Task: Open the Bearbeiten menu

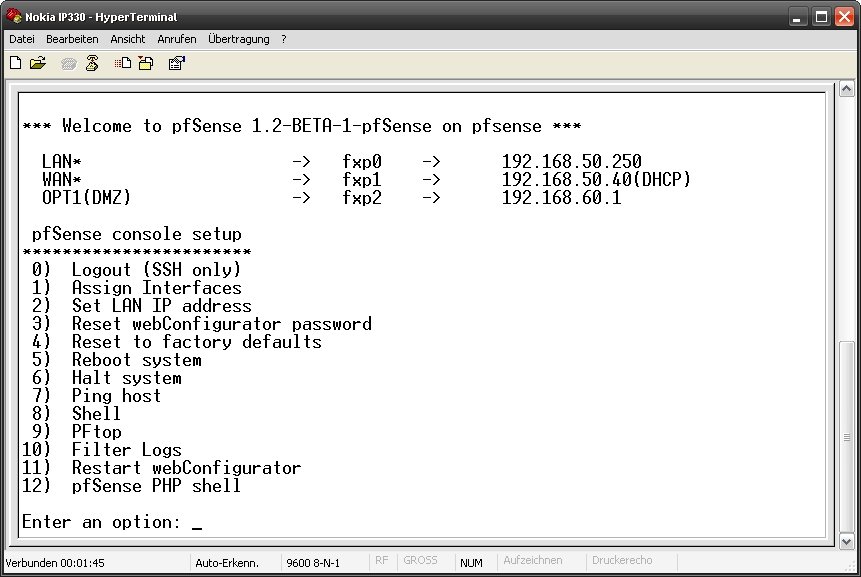Action: click(72, 39)
